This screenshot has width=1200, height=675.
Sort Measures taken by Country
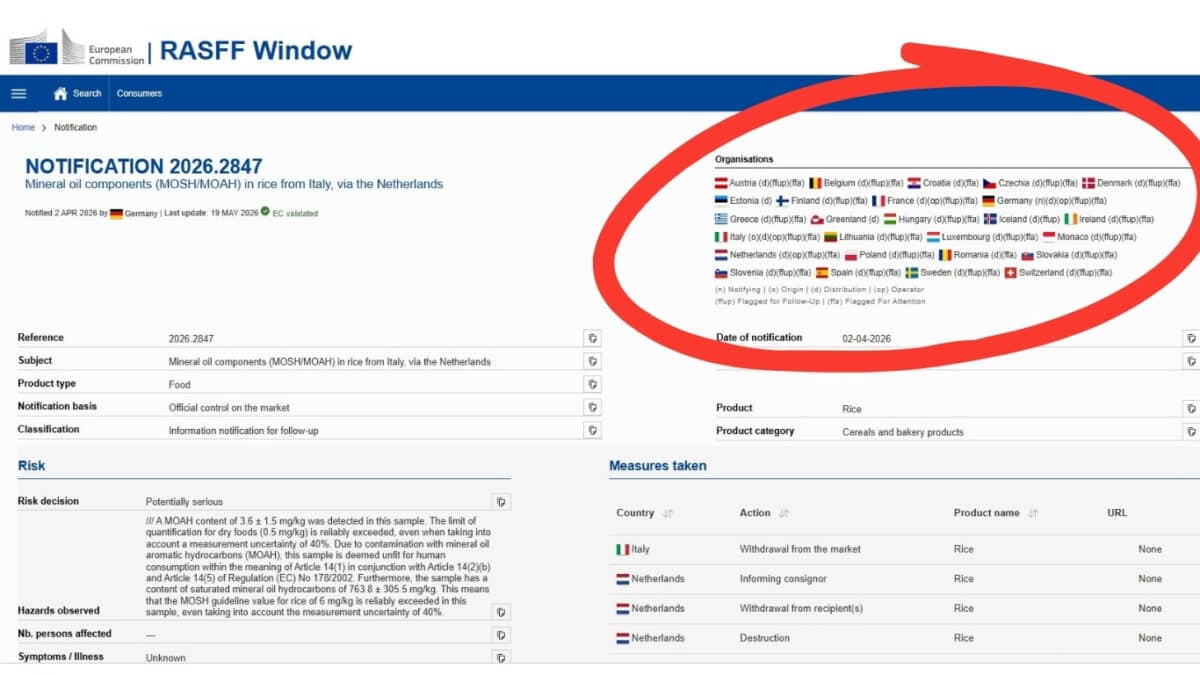[x=668, y=513]
